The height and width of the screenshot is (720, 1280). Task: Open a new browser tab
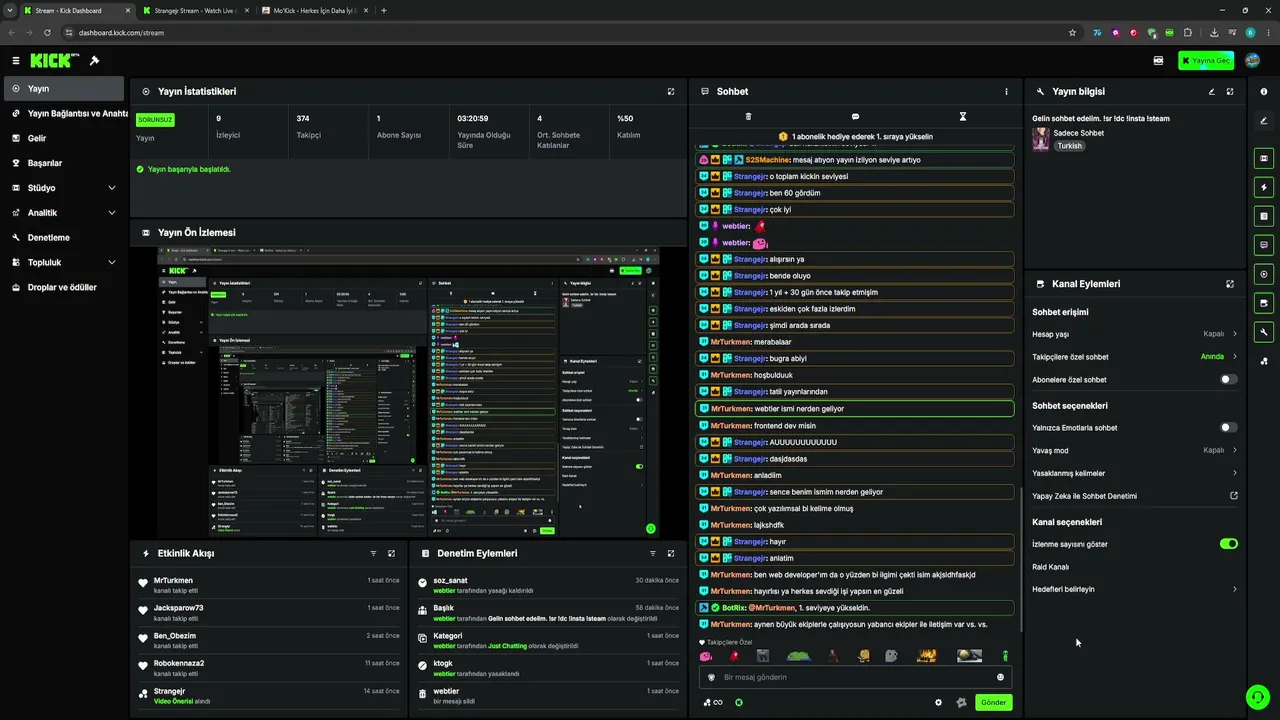(x=384, y=11)
